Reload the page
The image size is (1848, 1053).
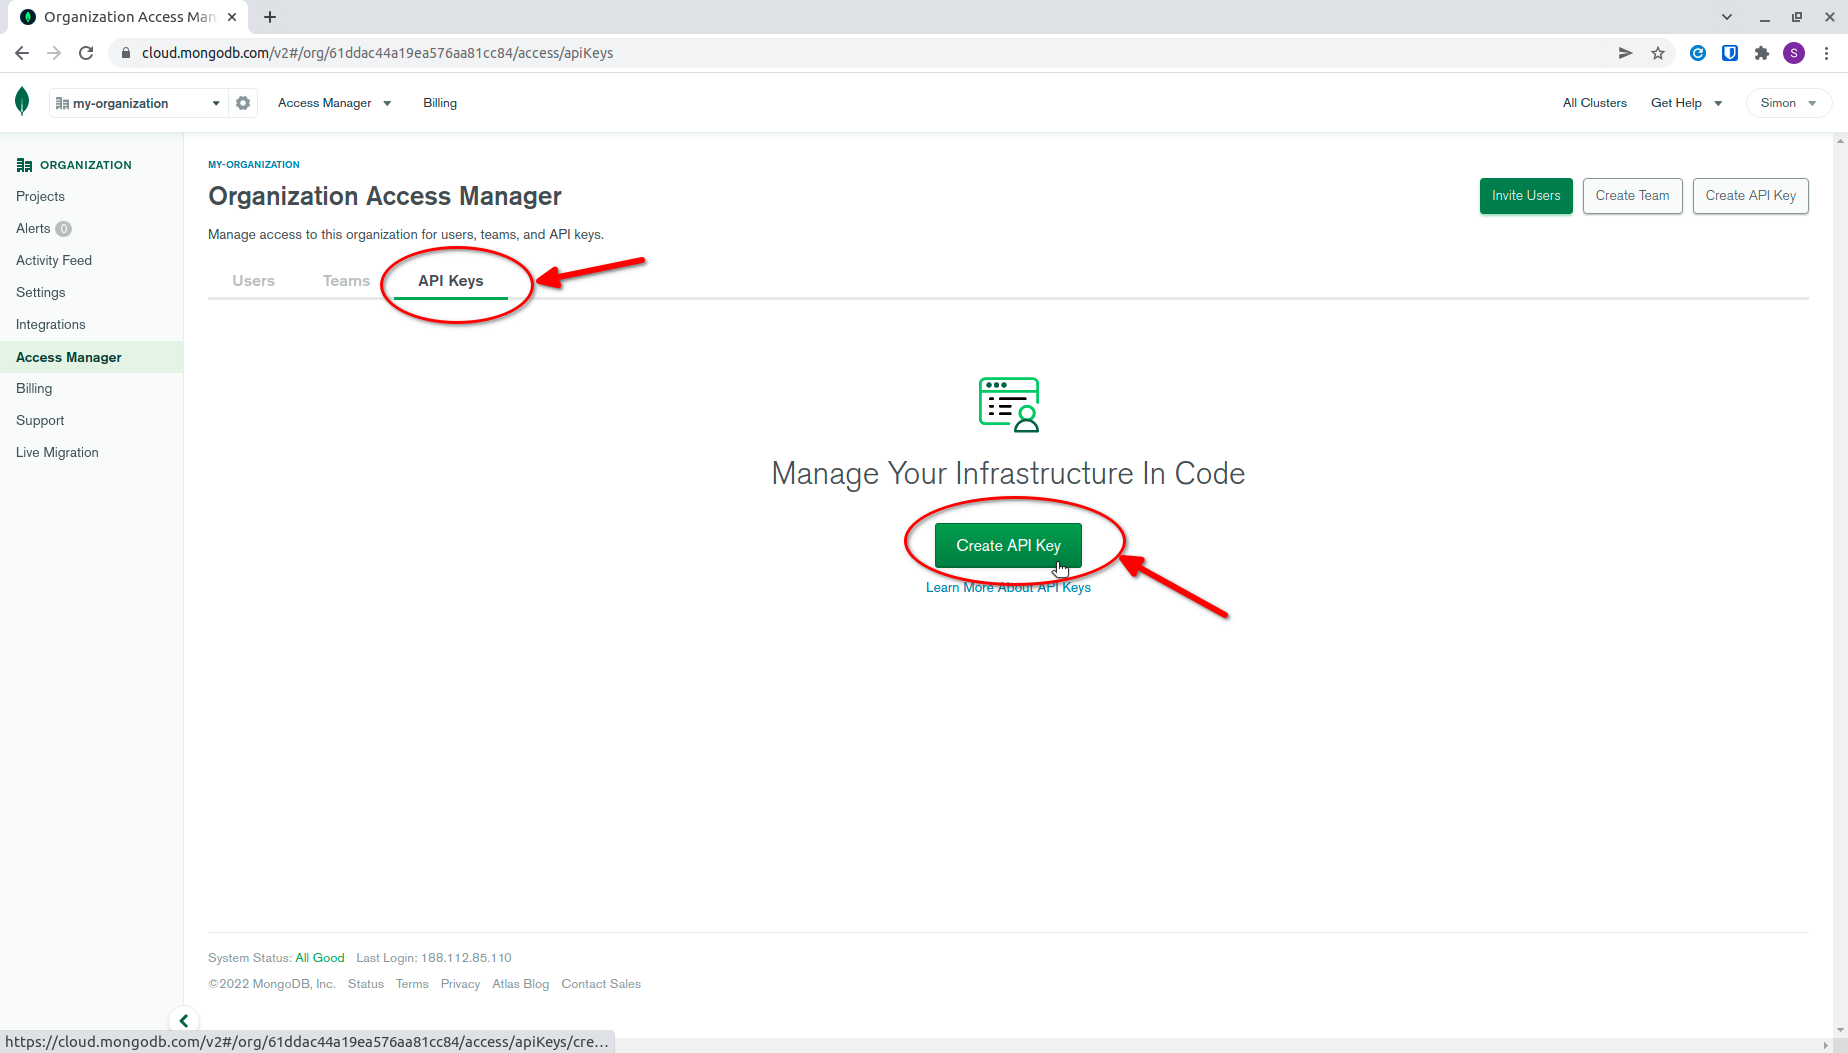(x=86, y=53)
